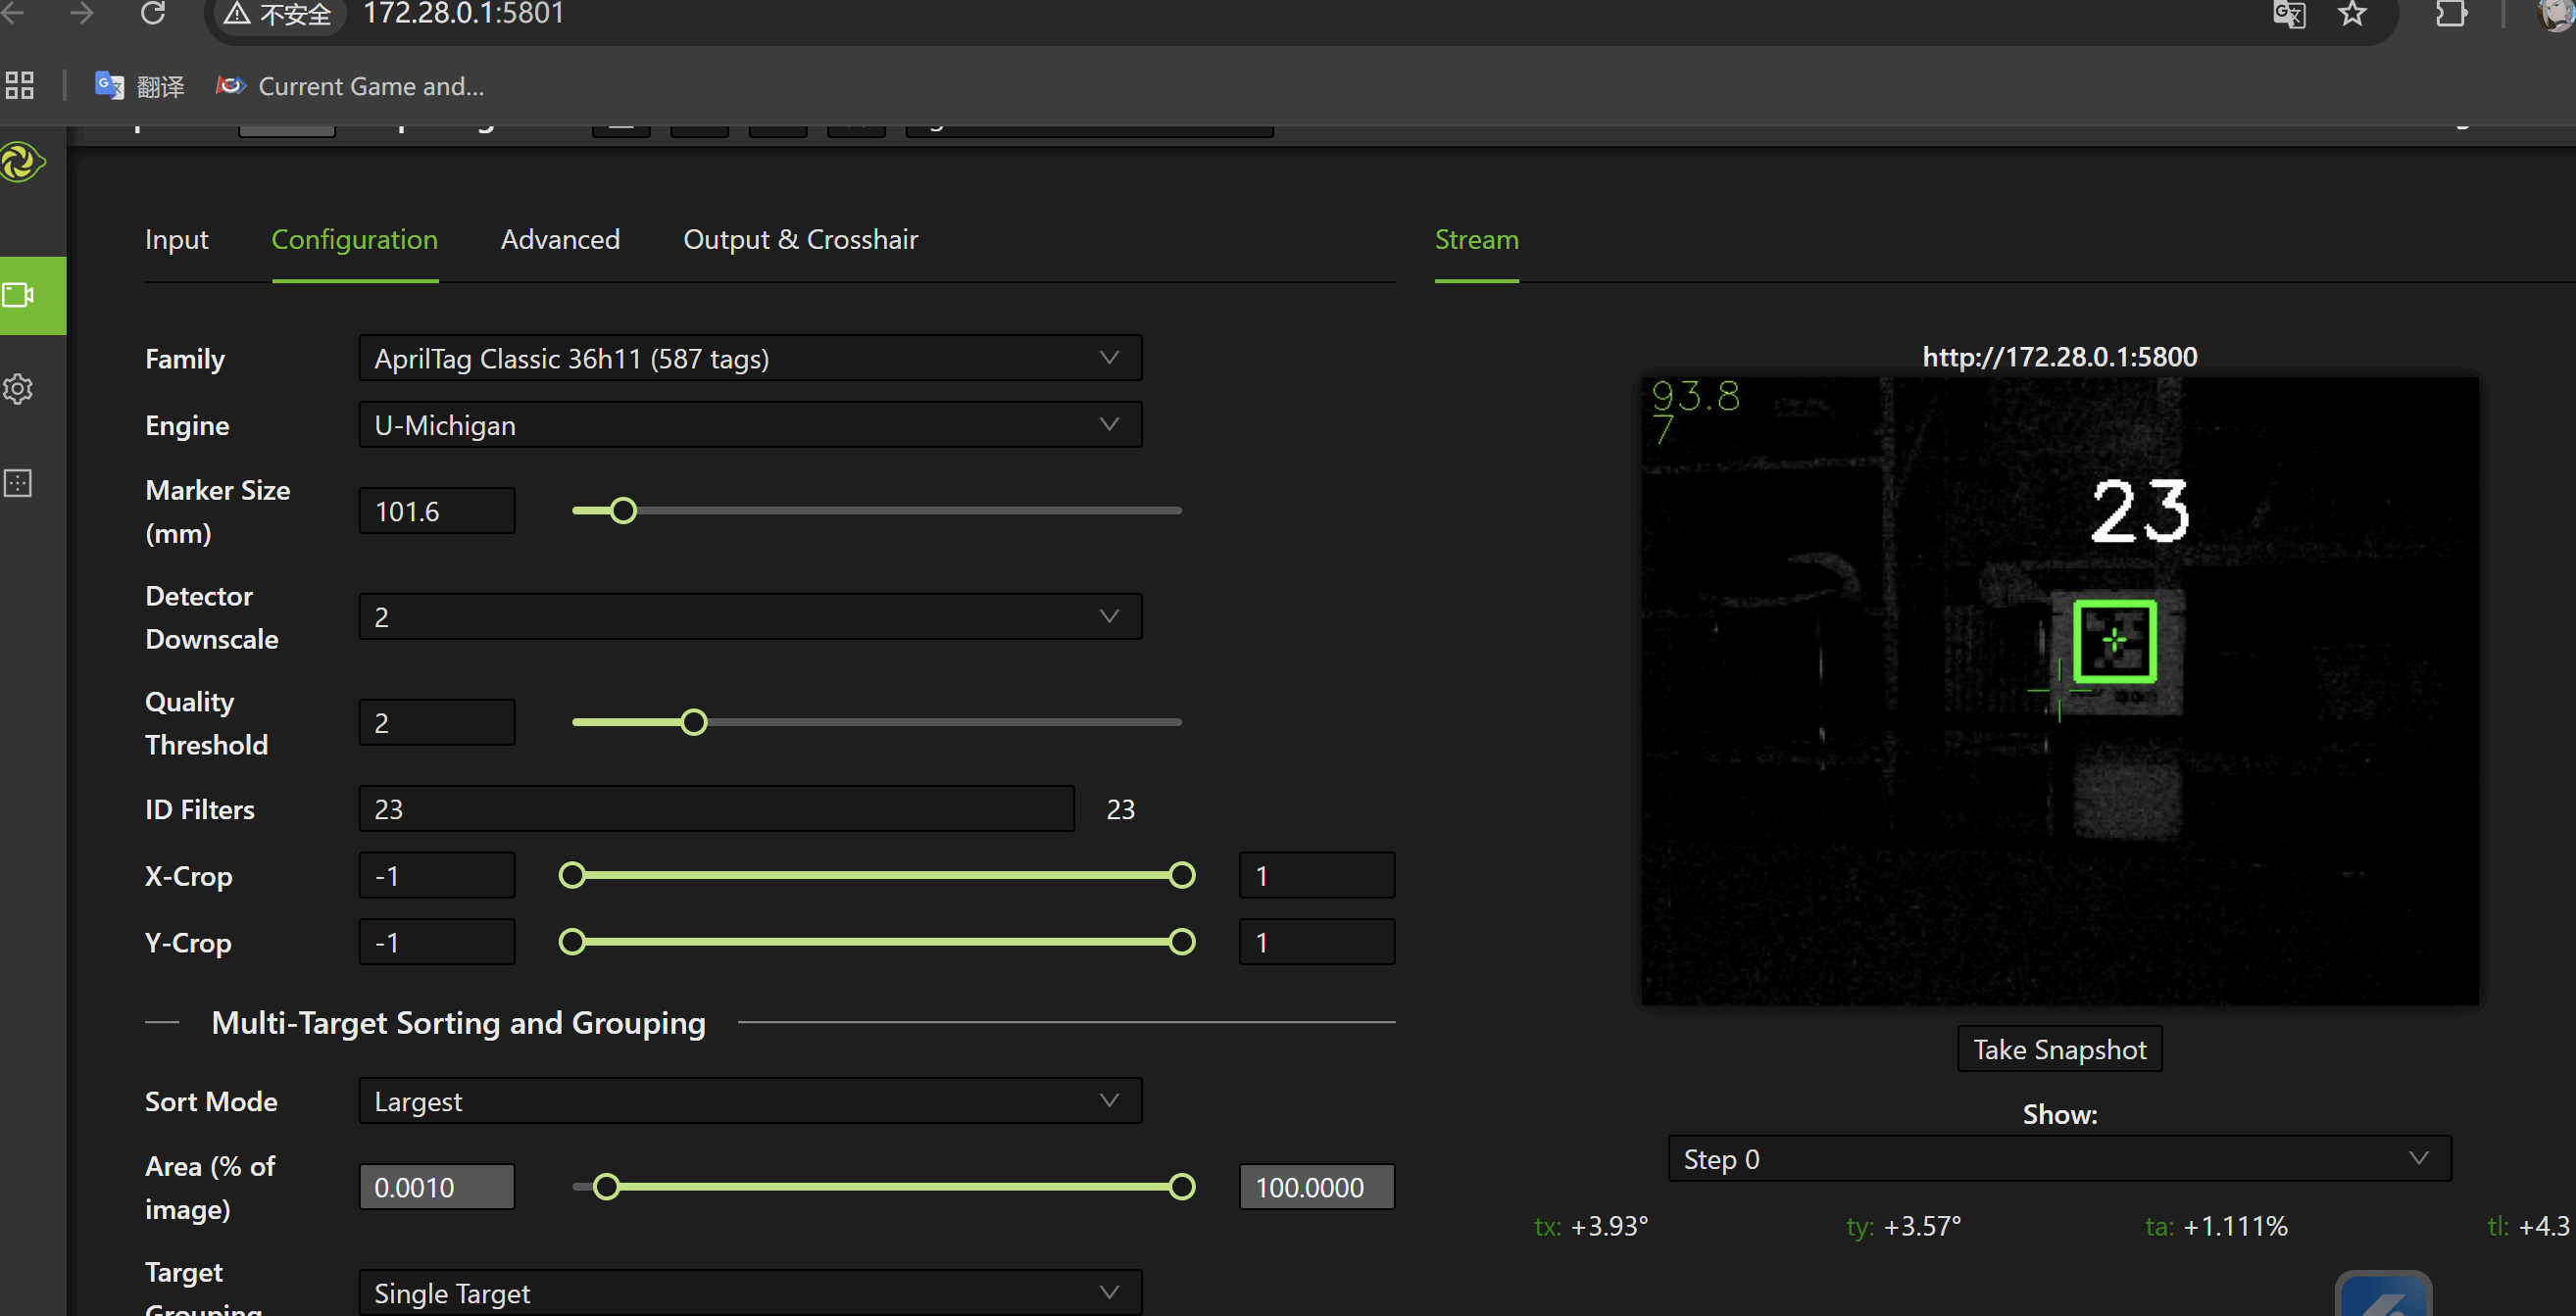2576x1316 pixels.
Task: Open the Engine U-Michigan dropdown
Action: click(750, 425)
